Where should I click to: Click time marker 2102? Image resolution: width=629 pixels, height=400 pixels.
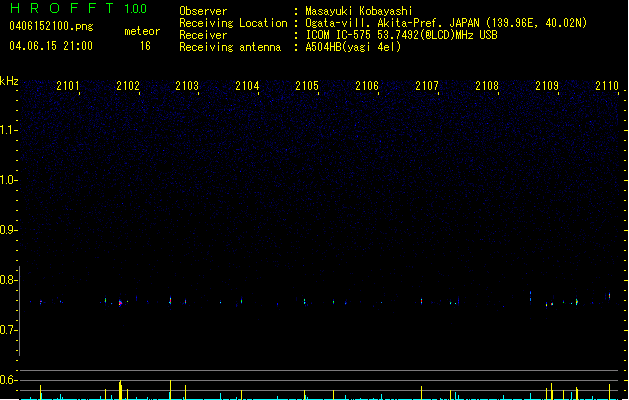click(128, 86)
